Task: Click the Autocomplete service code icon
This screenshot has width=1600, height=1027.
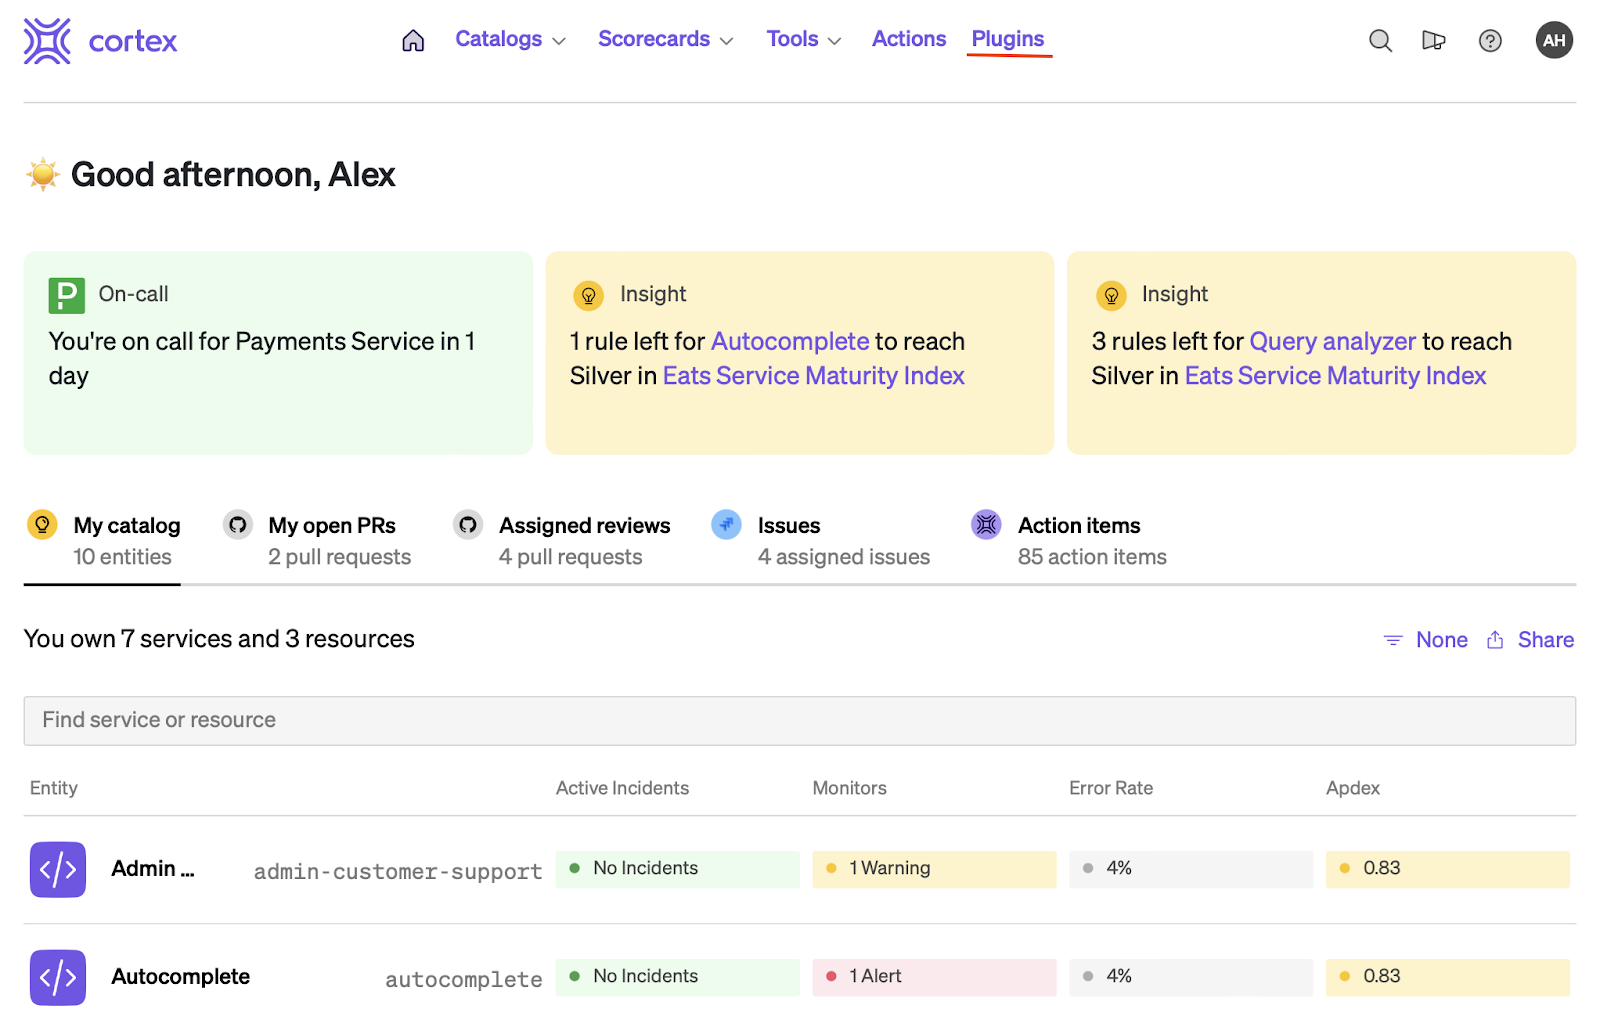Action: [58, 977]
